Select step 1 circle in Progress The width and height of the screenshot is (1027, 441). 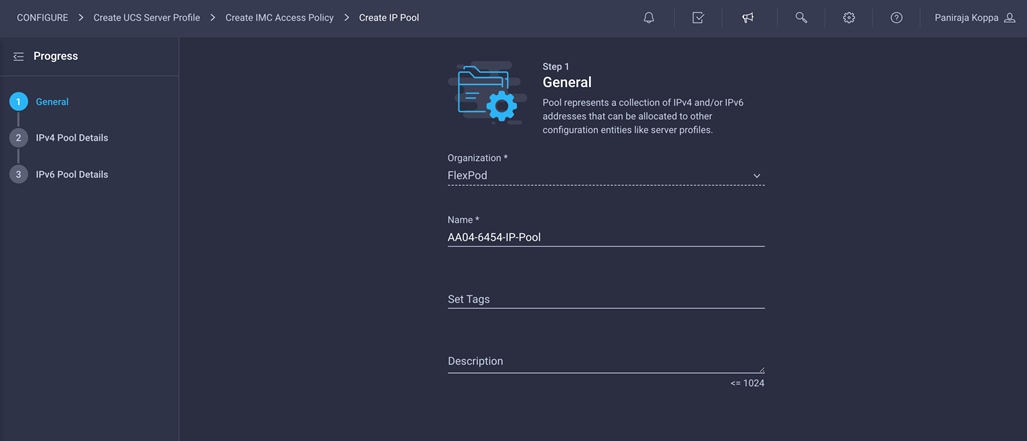18,102
